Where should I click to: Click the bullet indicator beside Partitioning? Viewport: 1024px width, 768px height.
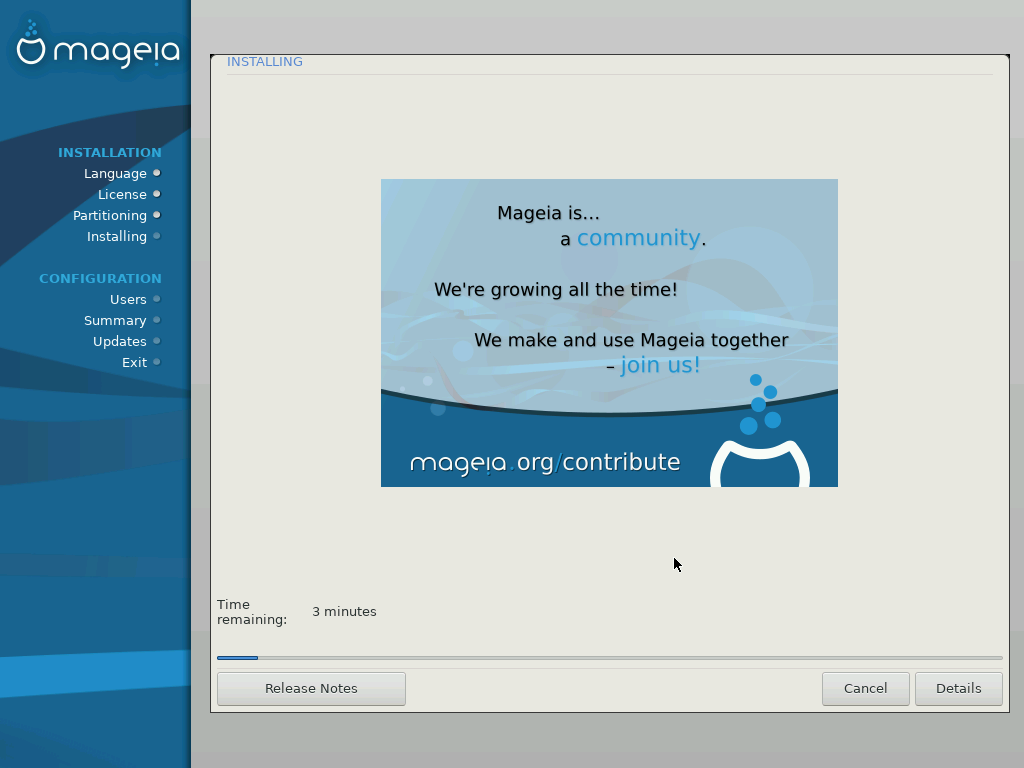pos(157,215)
